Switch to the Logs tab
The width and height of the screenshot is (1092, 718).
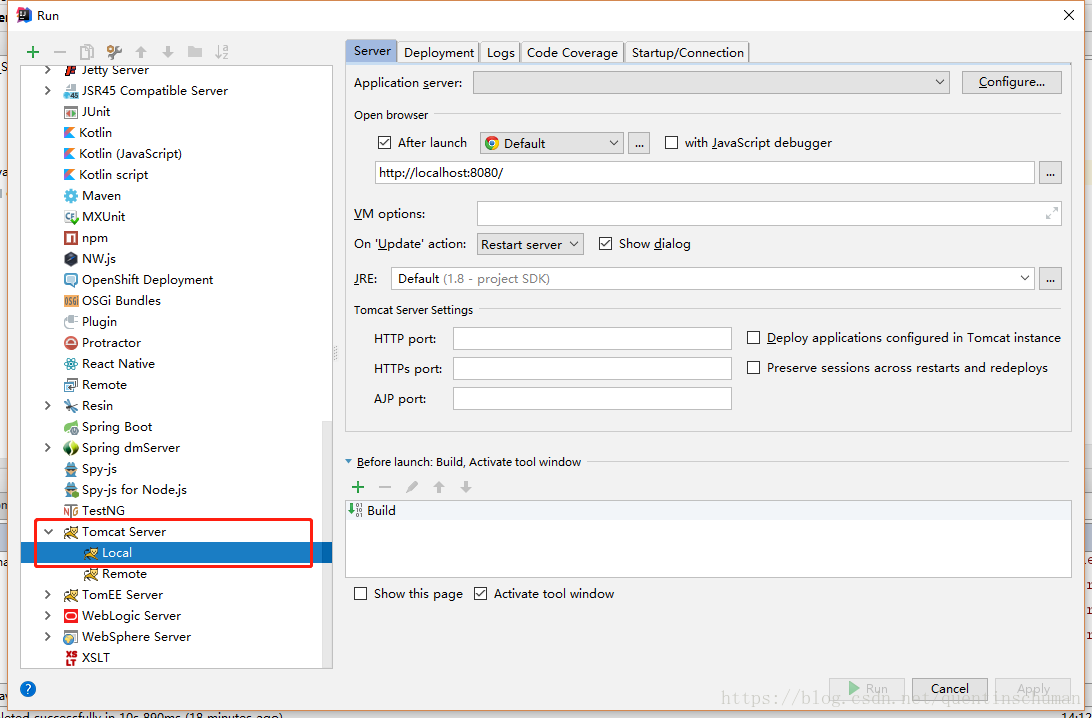[501, 53]
